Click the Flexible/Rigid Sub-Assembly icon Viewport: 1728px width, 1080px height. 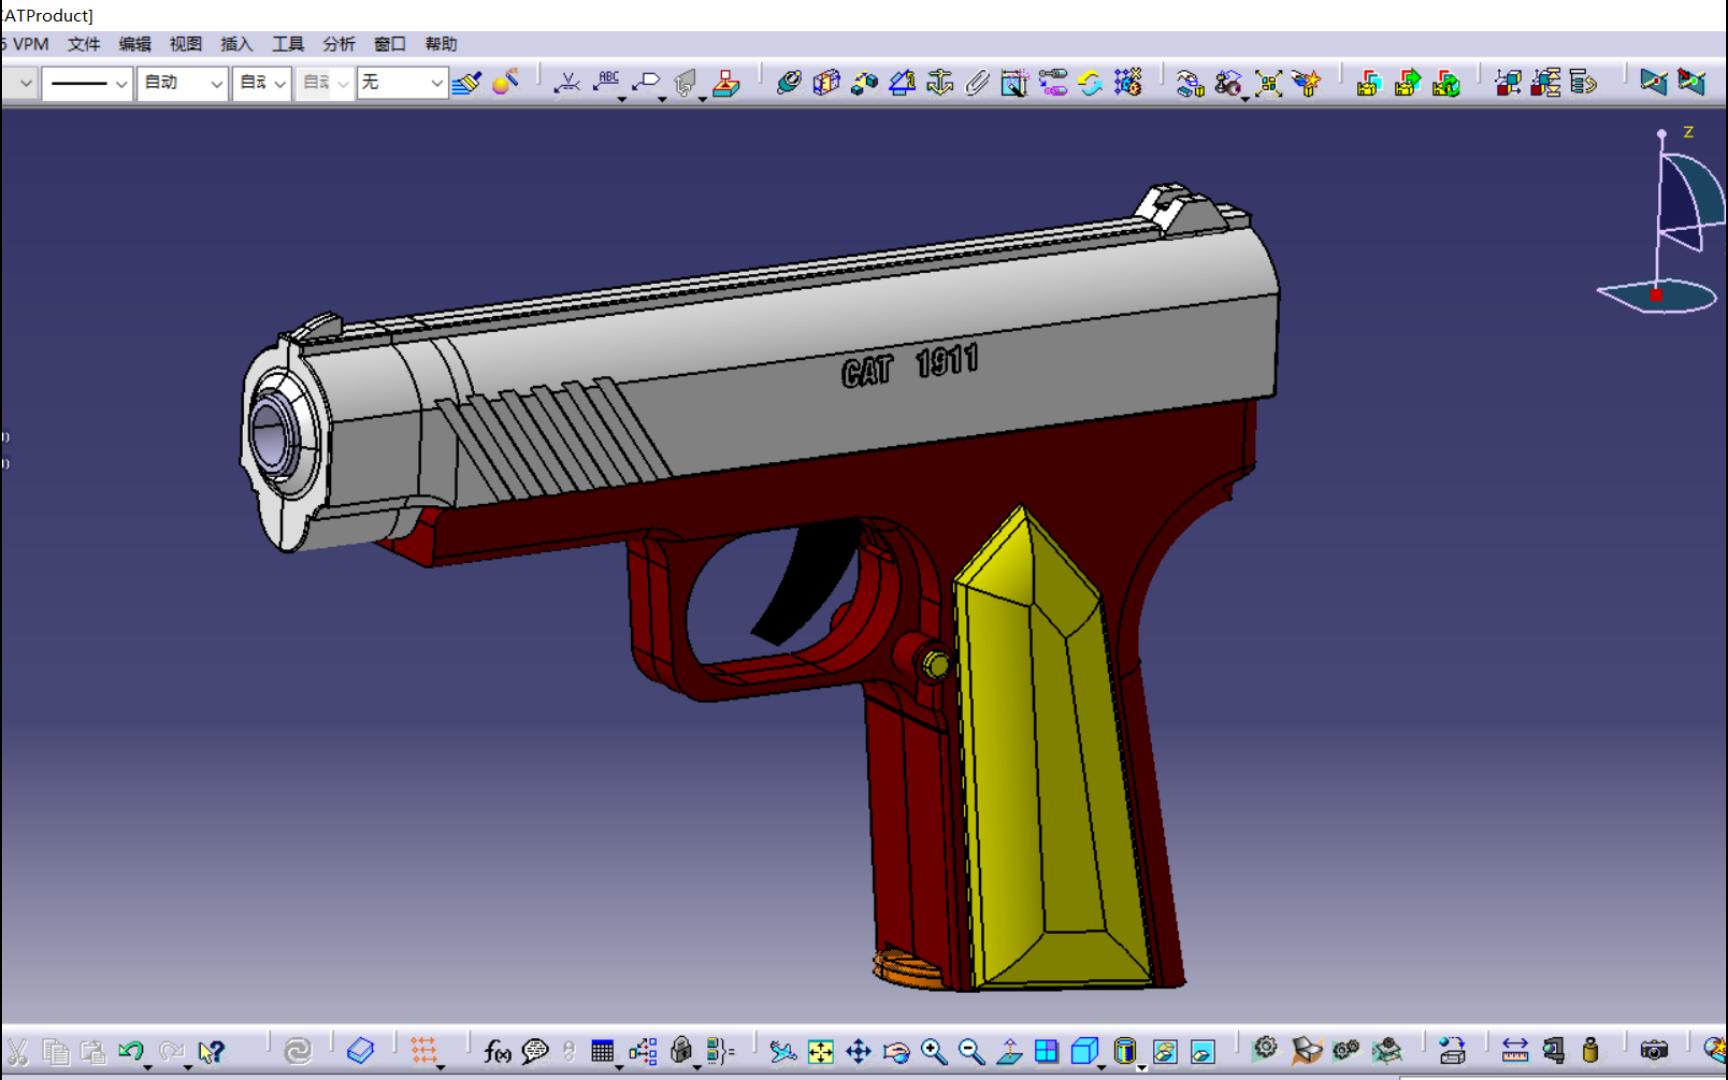coord(1052,83)
